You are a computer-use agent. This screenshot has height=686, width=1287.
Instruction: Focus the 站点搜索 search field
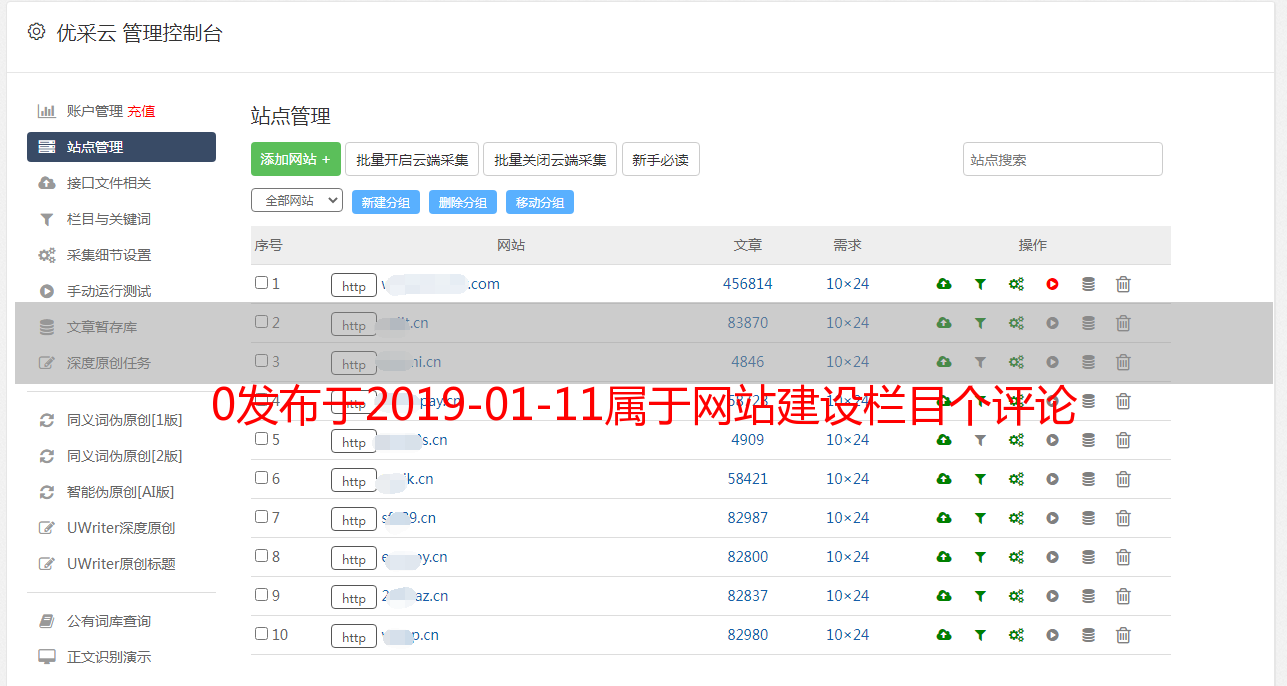coord(1063,159)
